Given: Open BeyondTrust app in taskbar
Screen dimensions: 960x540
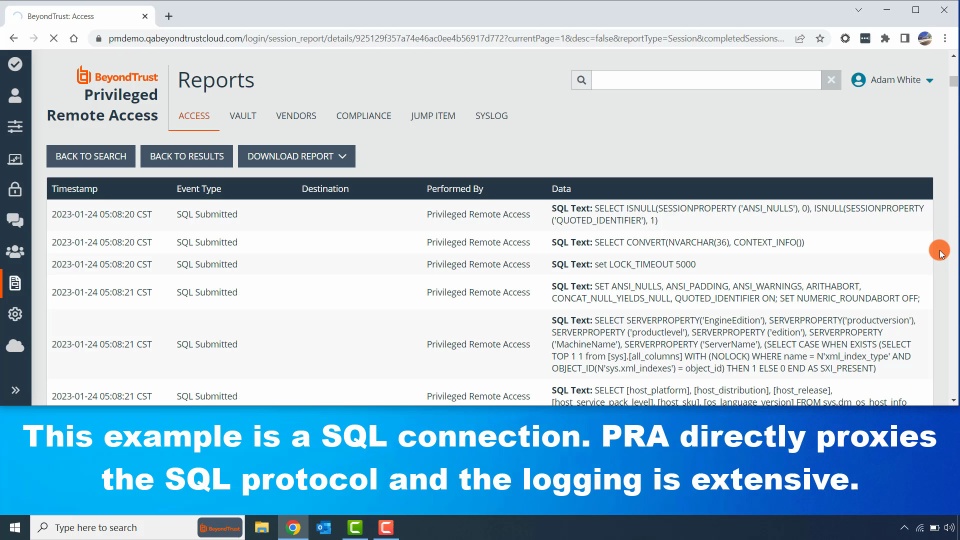Looking at the screenshot, I should point(220,527).
